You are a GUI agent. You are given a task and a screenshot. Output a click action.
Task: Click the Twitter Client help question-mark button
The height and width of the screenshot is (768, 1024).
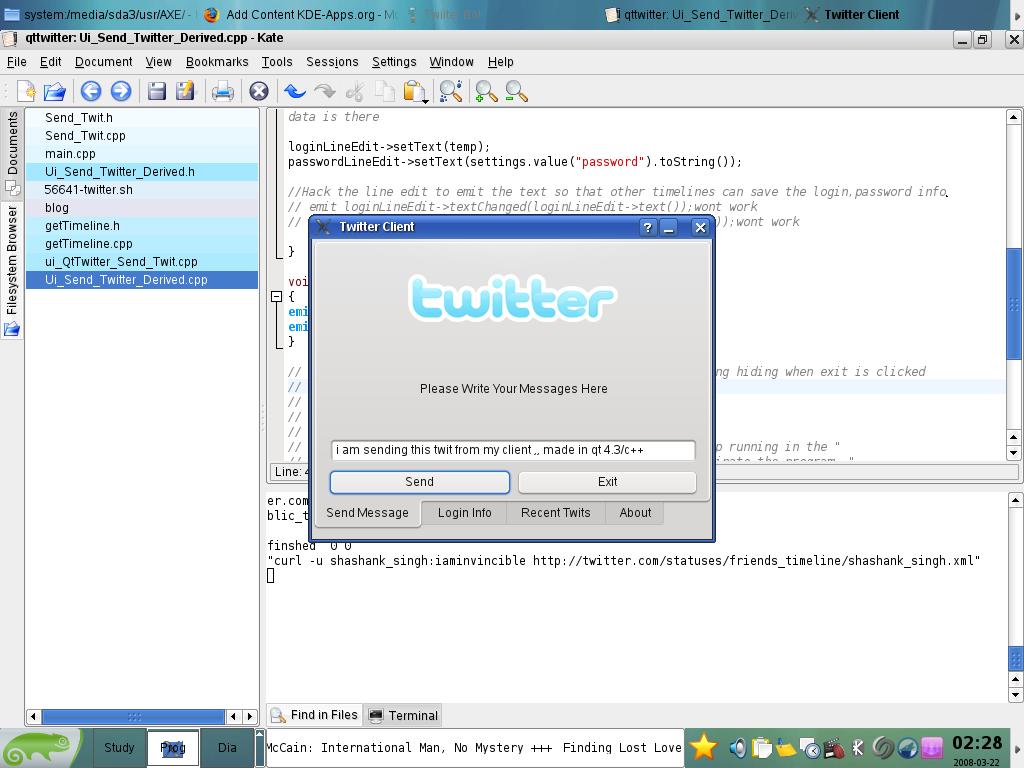coord(647,227)
